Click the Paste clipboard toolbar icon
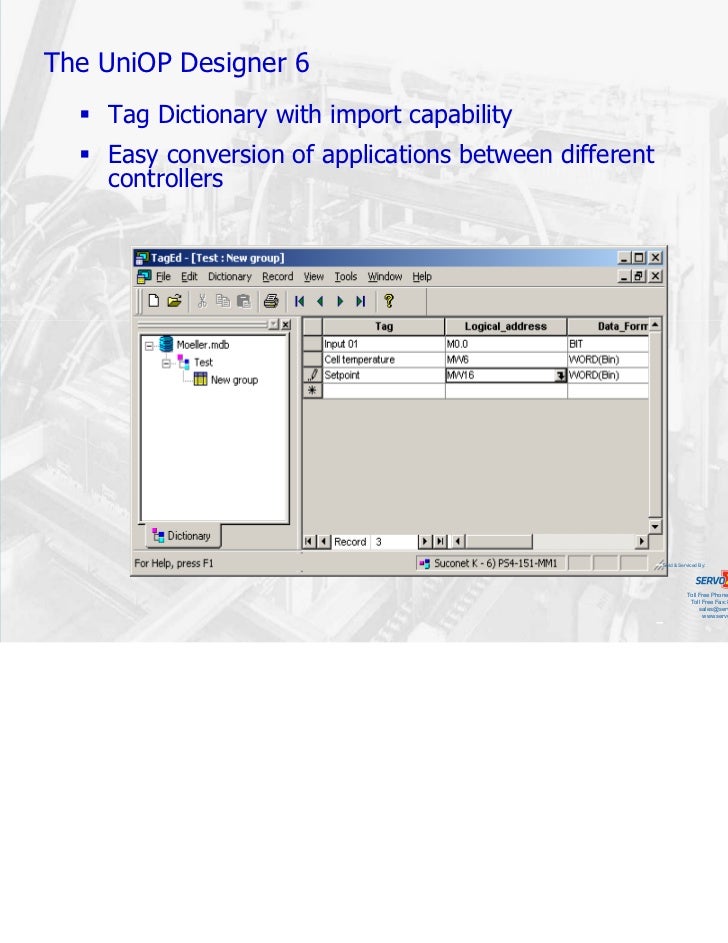This screenshot has width=728, height=943. click(243, 301)
